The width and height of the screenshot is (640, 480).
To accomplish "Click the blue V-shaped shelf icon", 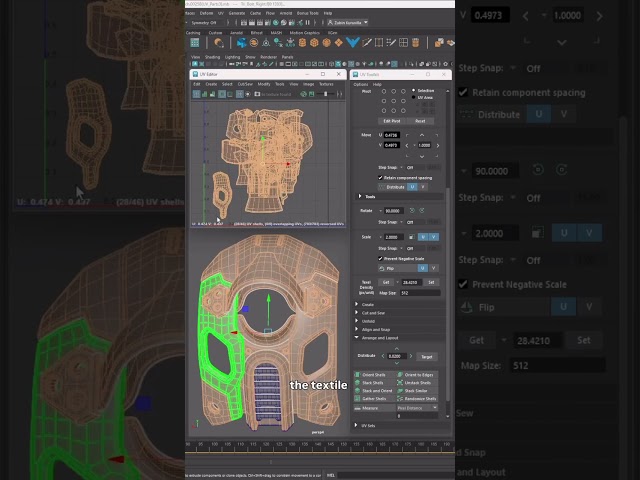I will click(x=352, y=42).
